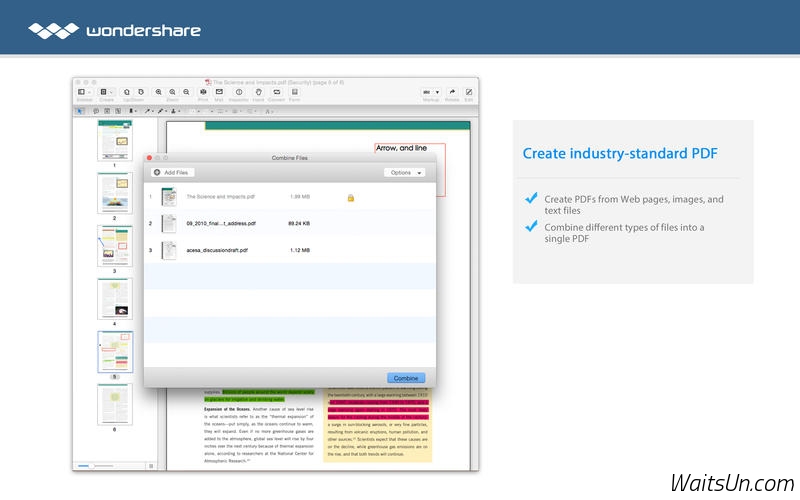Open the Form toolbar icon

(294, 92)
